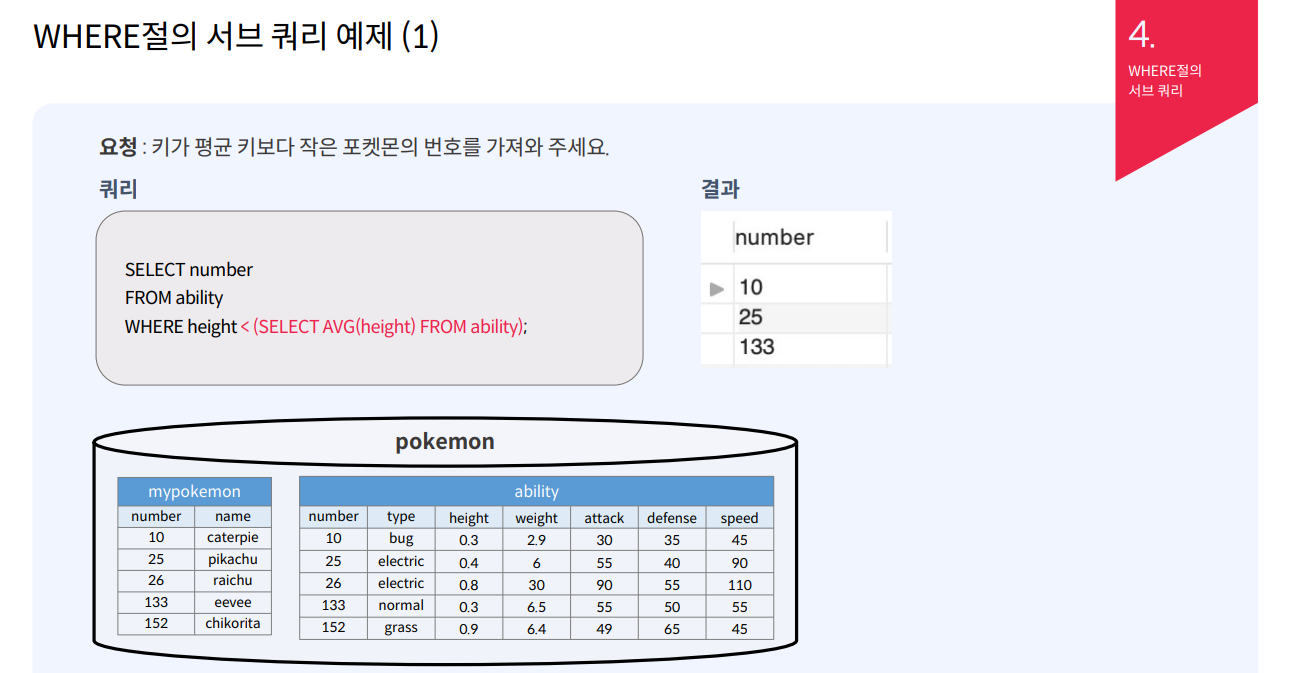Select the request text starting with '요청'
Viewport: 1290px width, 673px height.
click(354, 147)
